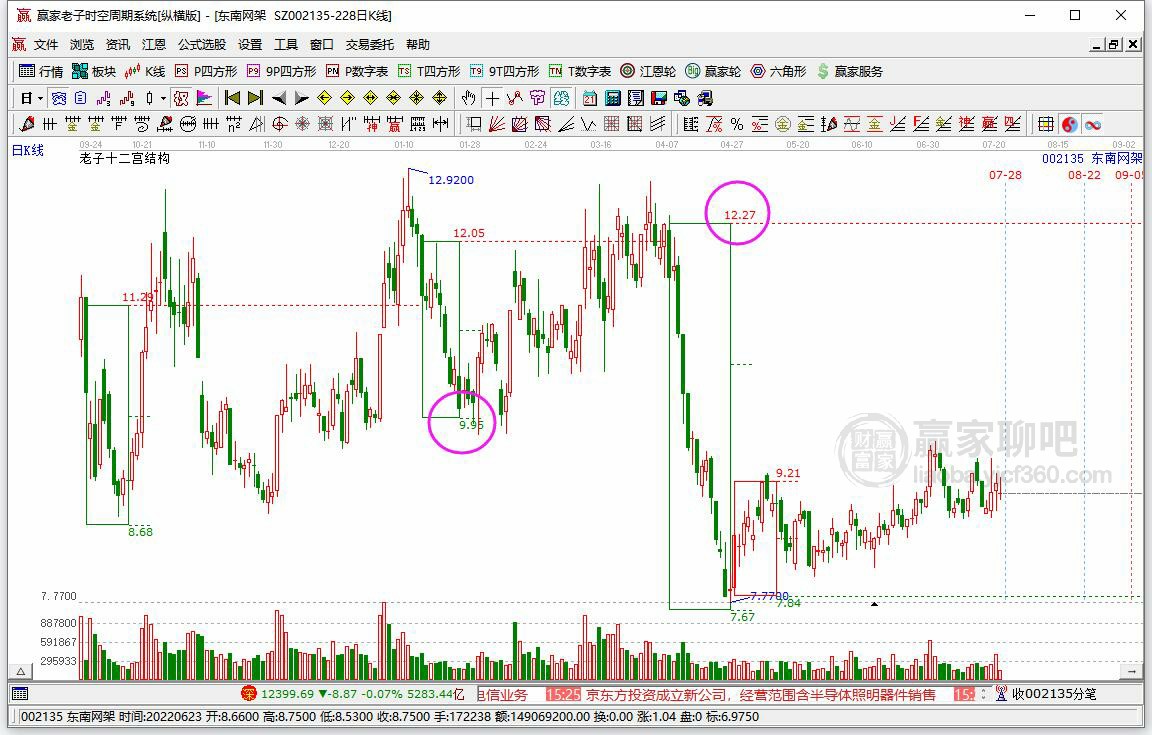Select the fan lines drawing tool
The height and width of the screenshot is (735, 1152).
(497, 124)
